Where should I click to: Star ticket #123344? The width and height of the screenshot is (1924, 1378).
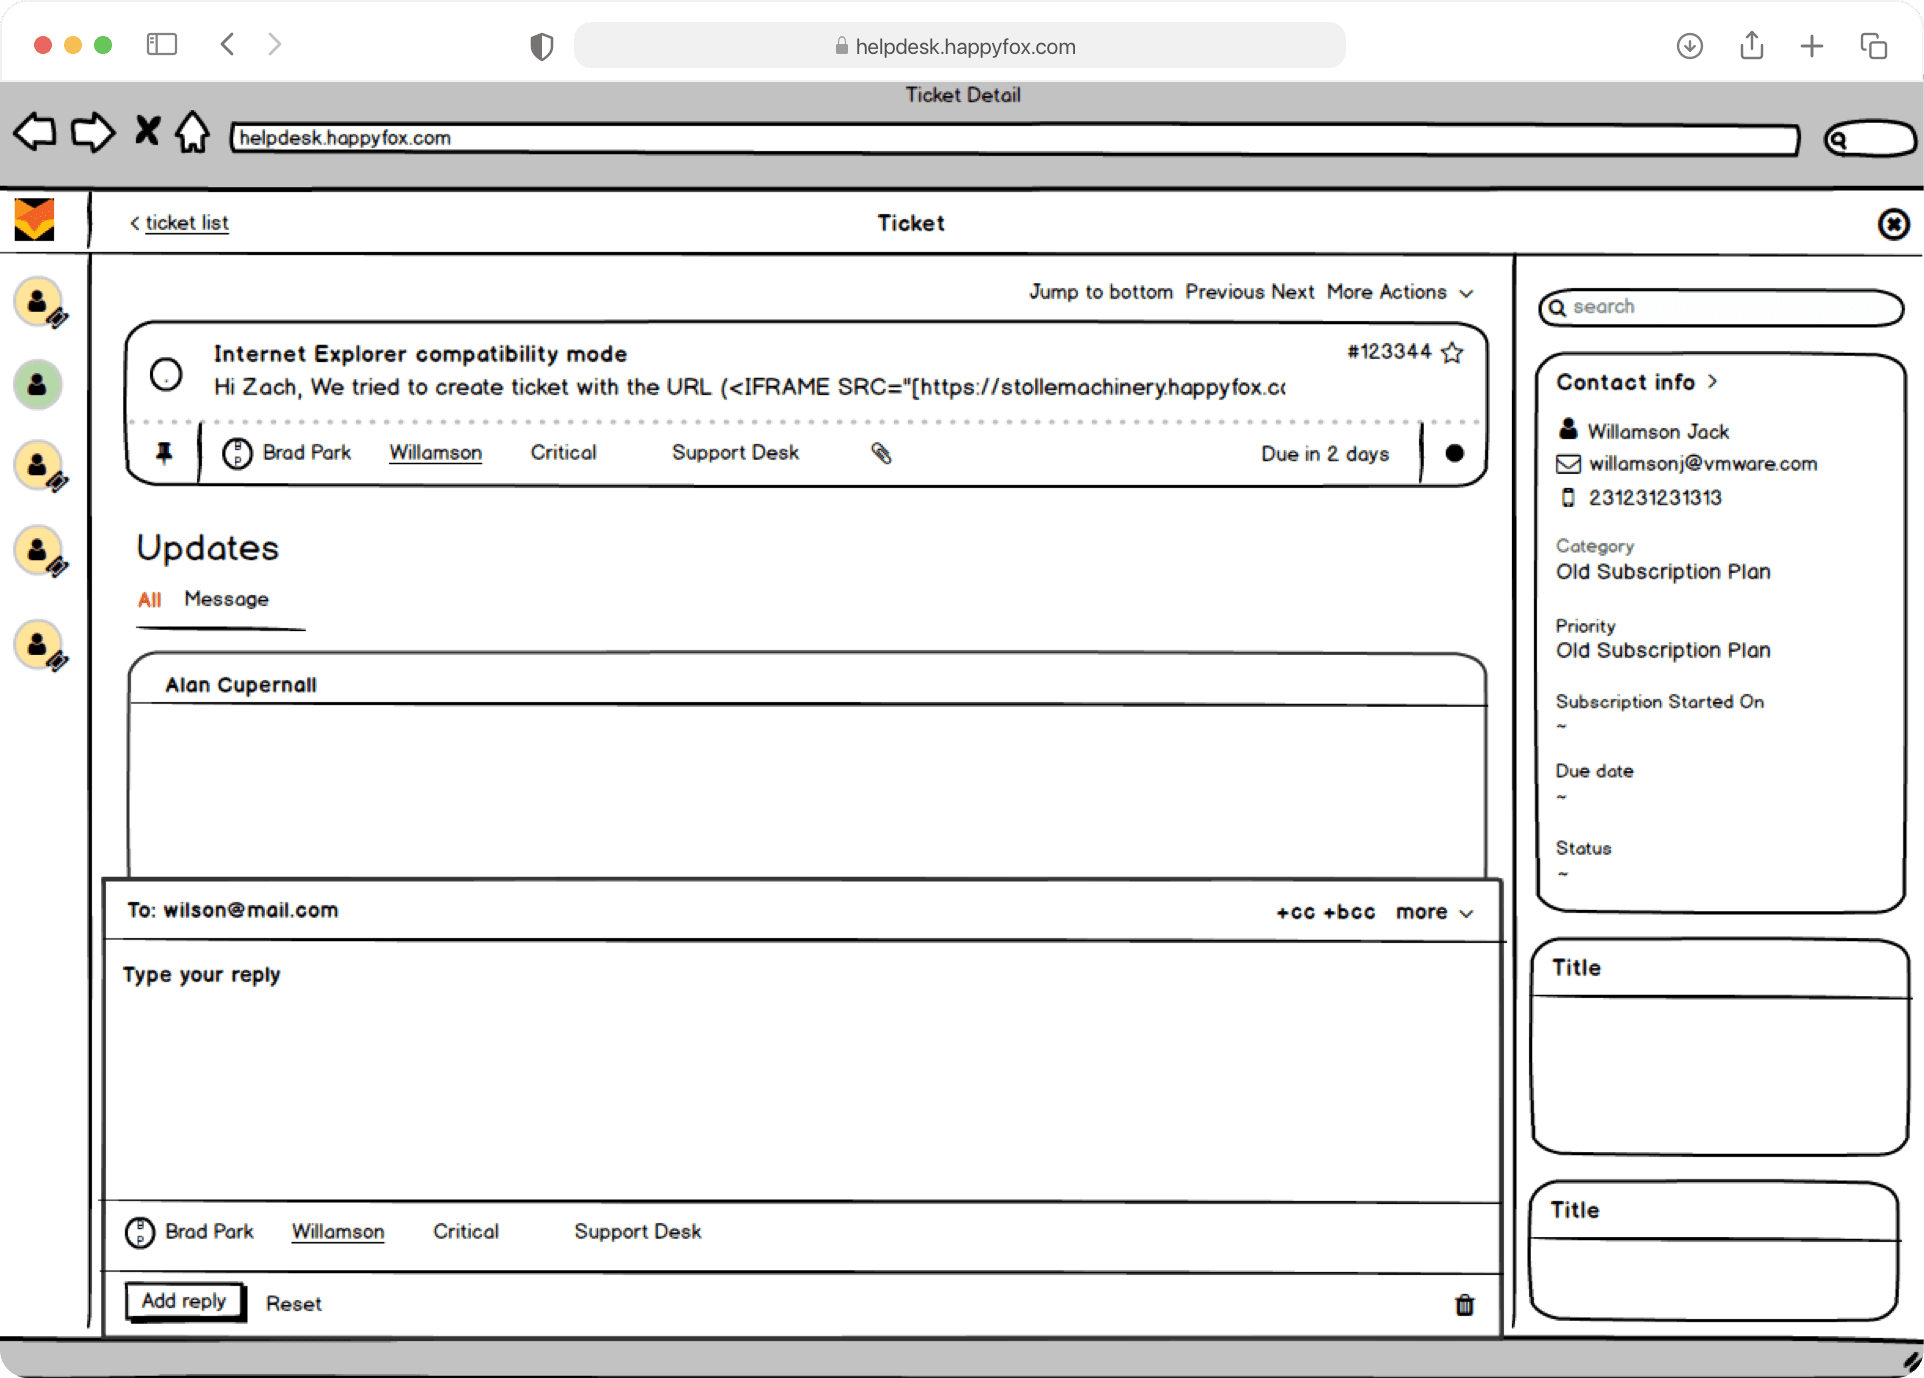tap(1452, 352)
